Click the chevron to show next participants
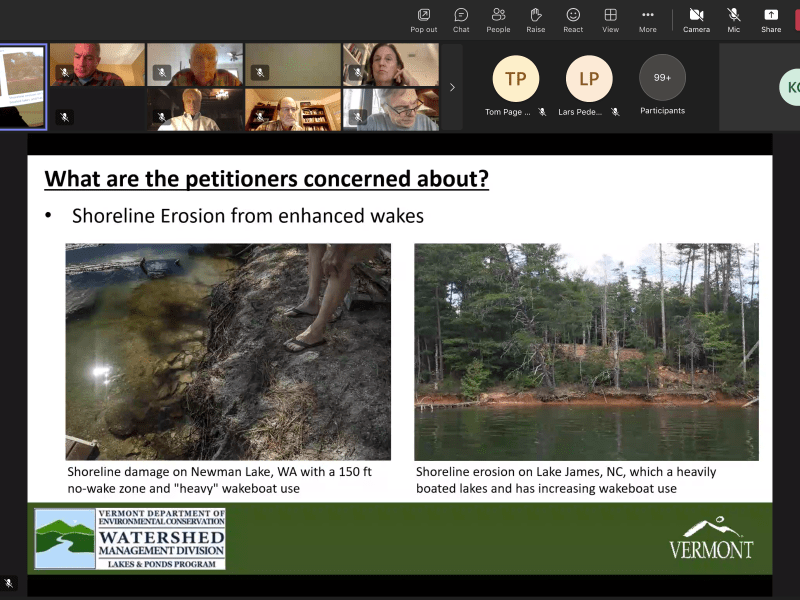Viewport: 800px width, 600px height. point(452,87)
